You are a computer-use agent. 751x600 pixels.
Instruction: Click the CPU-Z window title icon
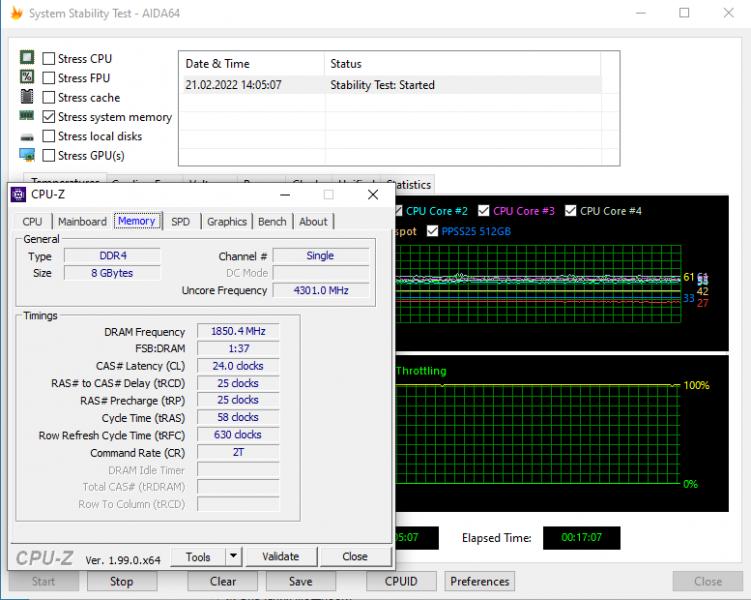18,194
